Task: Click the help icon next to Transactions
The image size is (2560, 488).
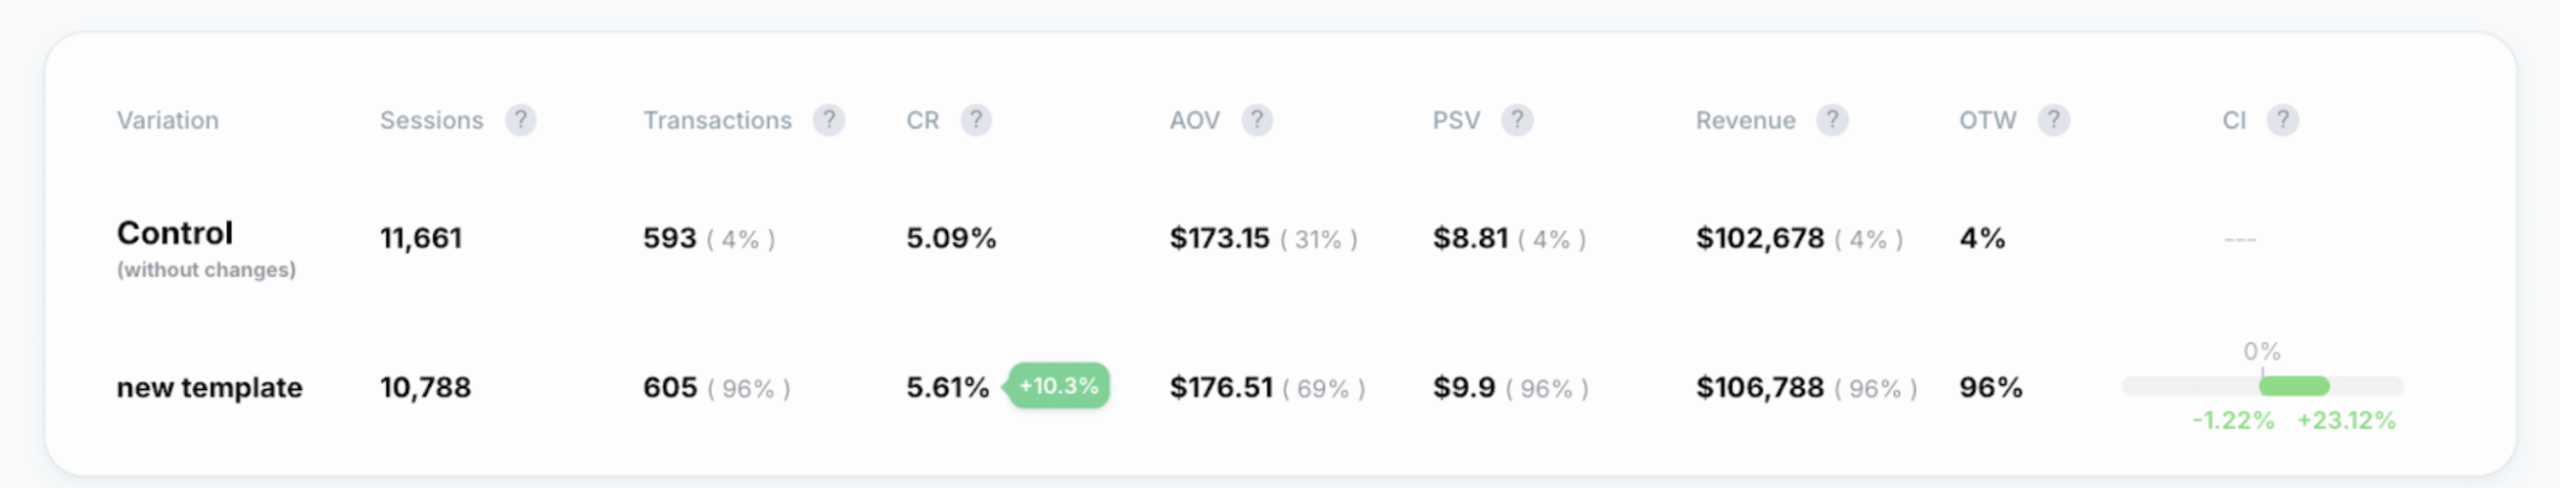Action: pyautogui.click(x=828, y=120)
